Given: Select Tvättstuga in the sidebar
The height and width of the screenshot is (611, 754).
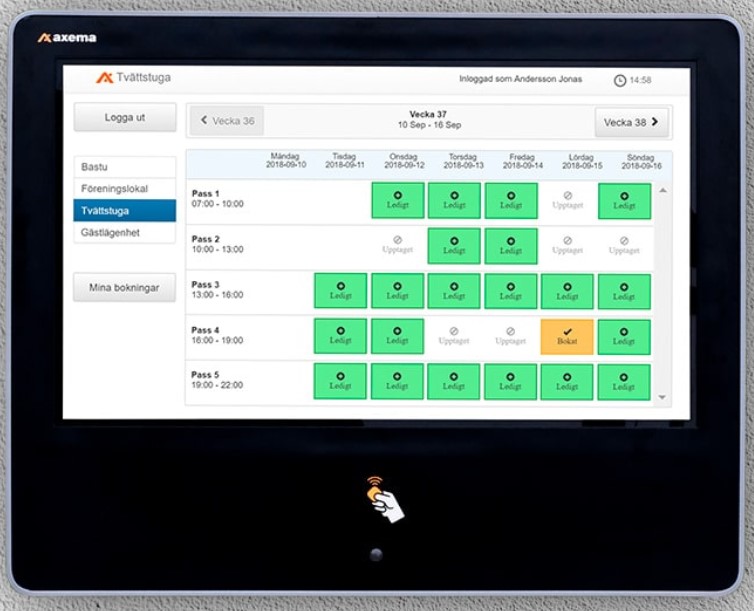Looking at the screenshot, I should point(125,211).
